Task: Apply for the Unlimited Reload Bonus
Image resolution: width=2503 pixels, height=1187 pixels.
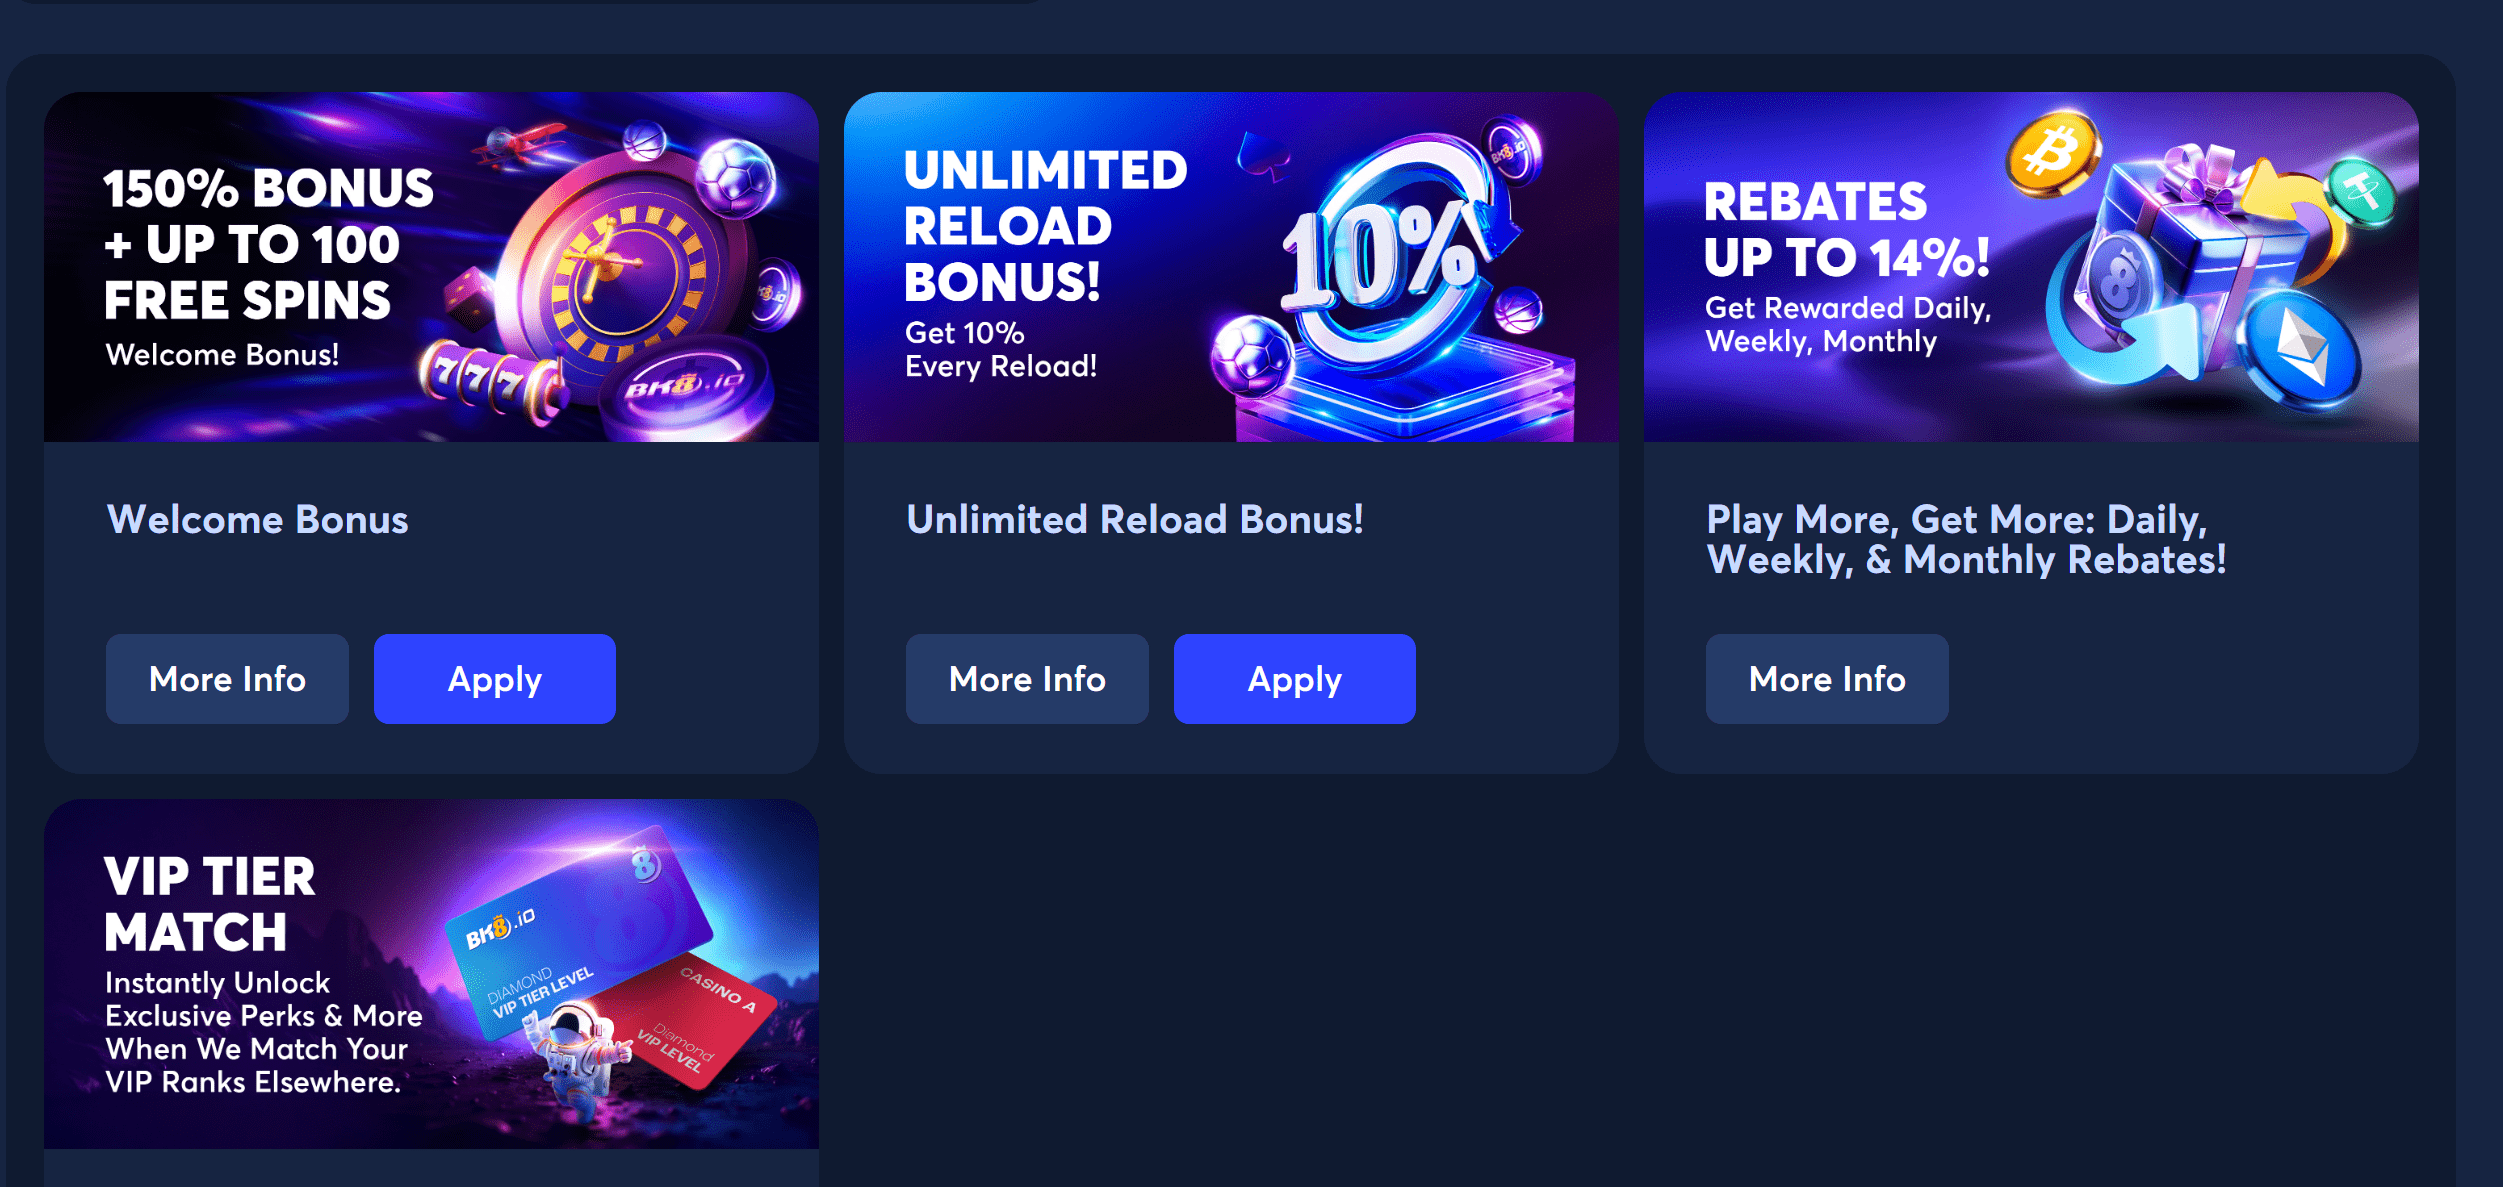Action: click(1295, 679)
